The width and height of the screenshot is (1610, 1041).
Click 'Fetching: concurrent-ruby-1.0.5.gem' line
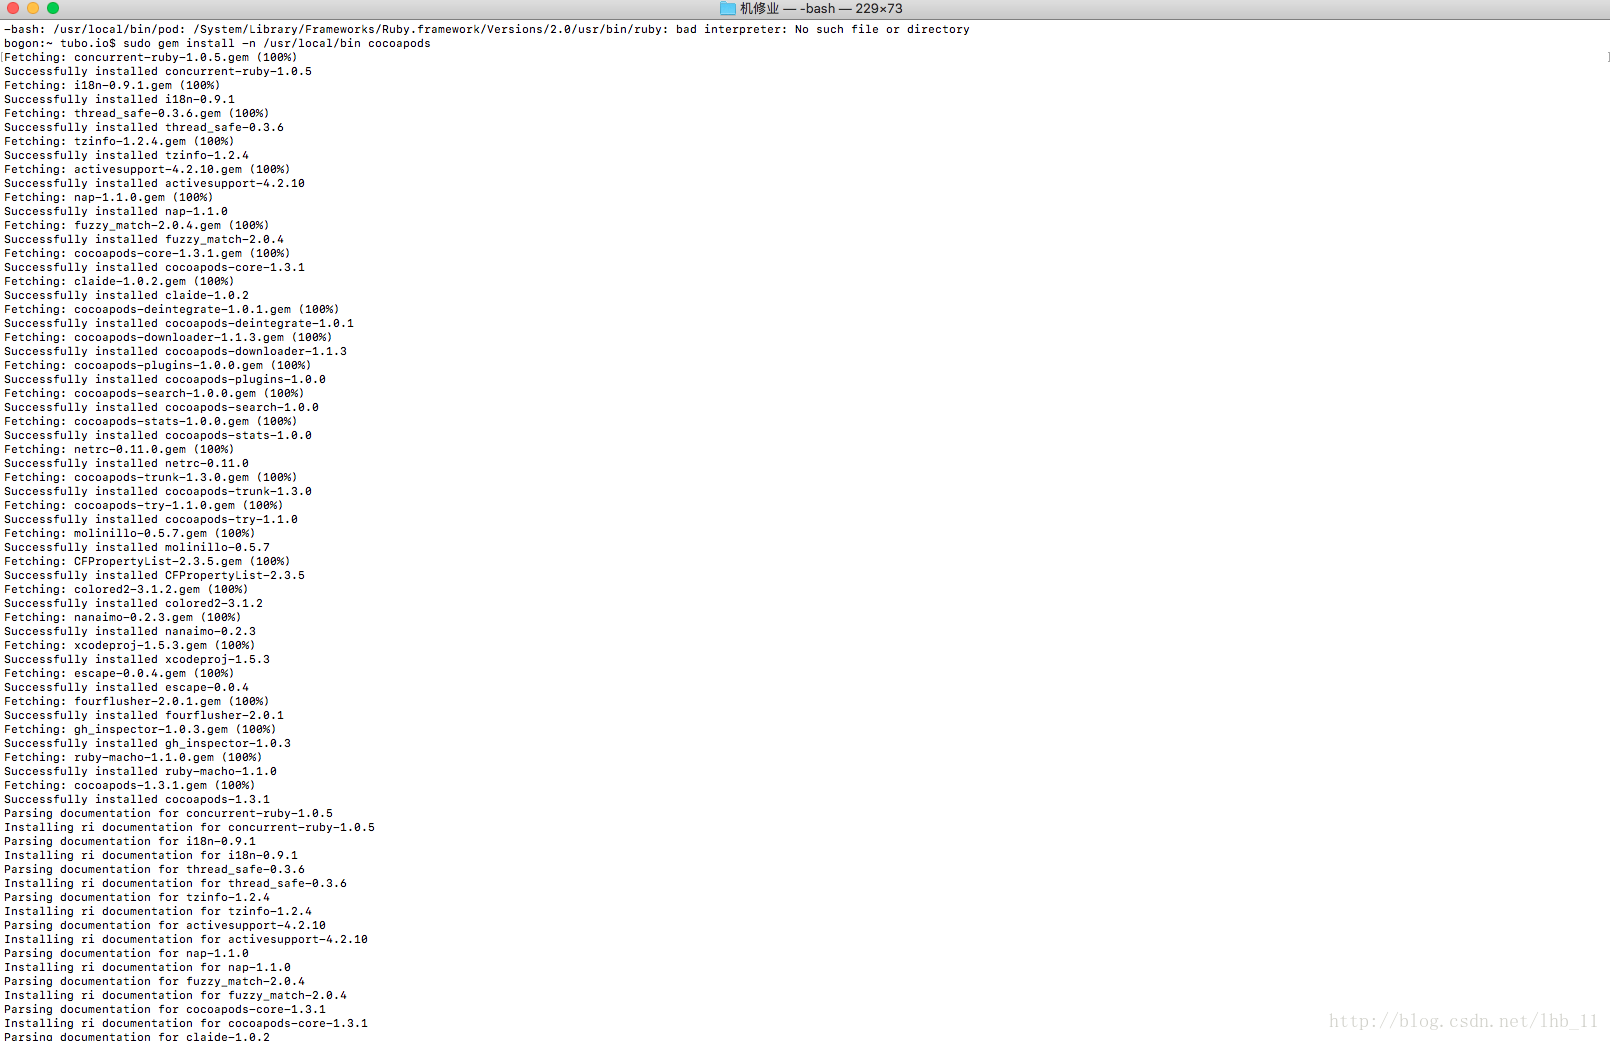[x=150, y=57]
